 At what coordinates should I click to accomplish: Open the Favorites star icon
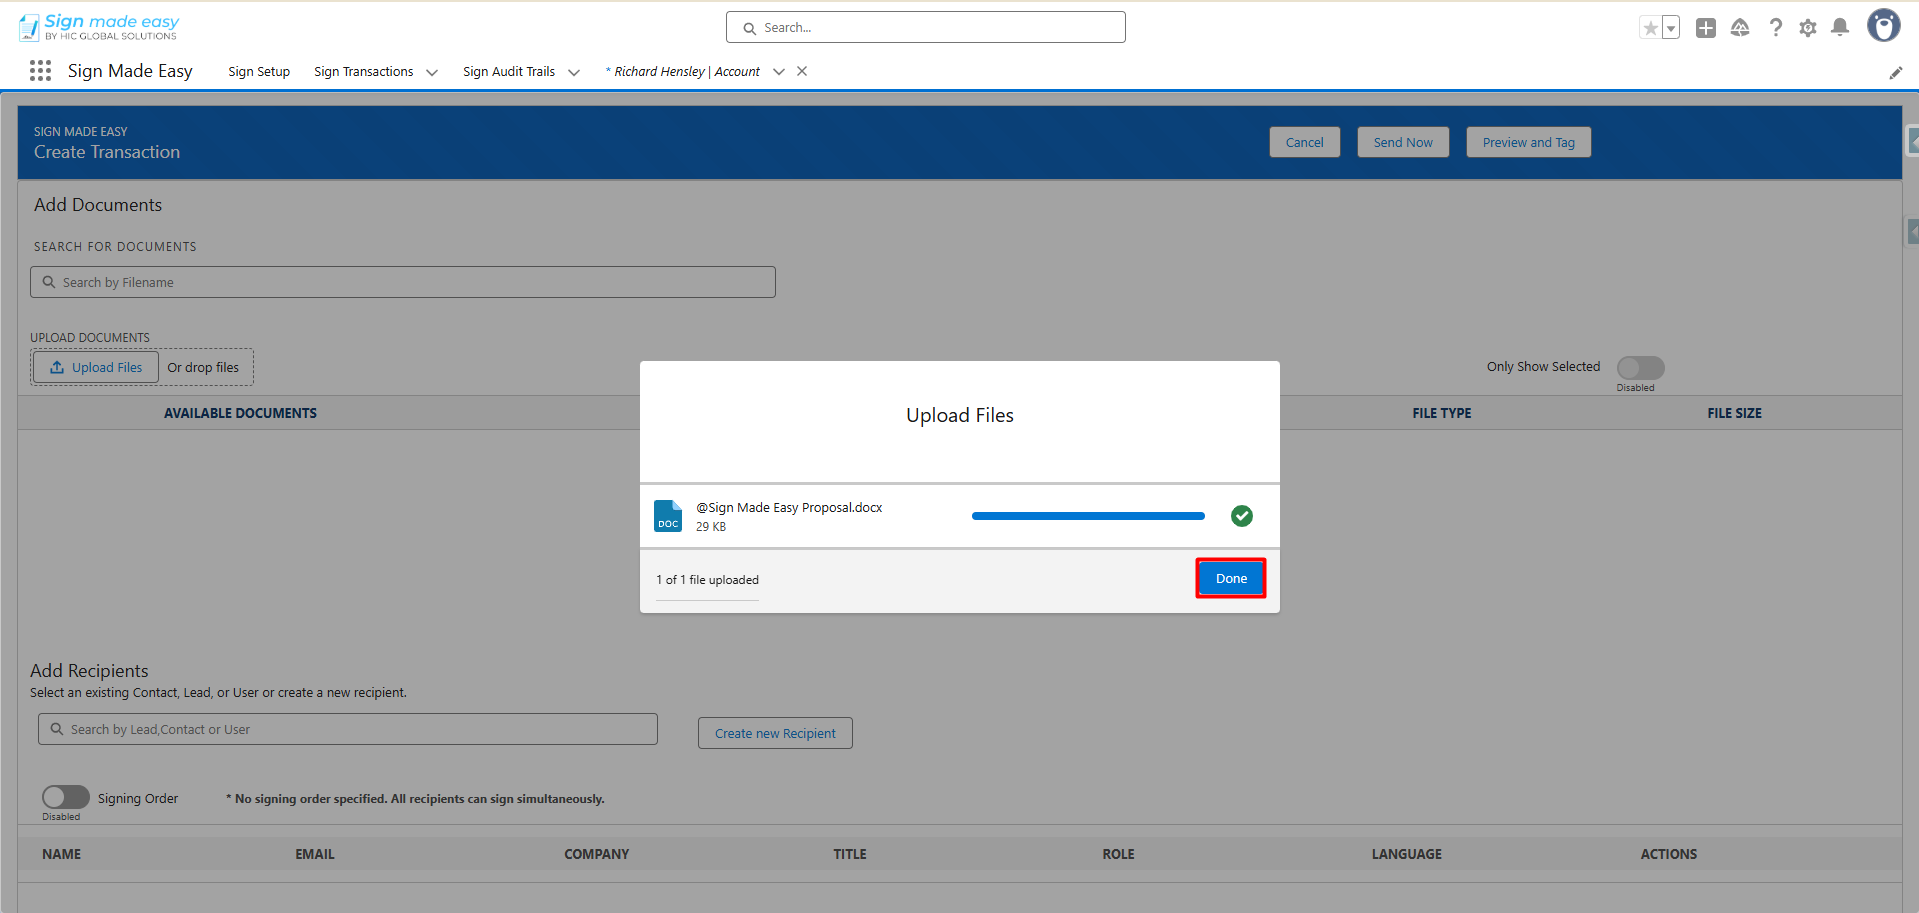[x=1650, y=28]
